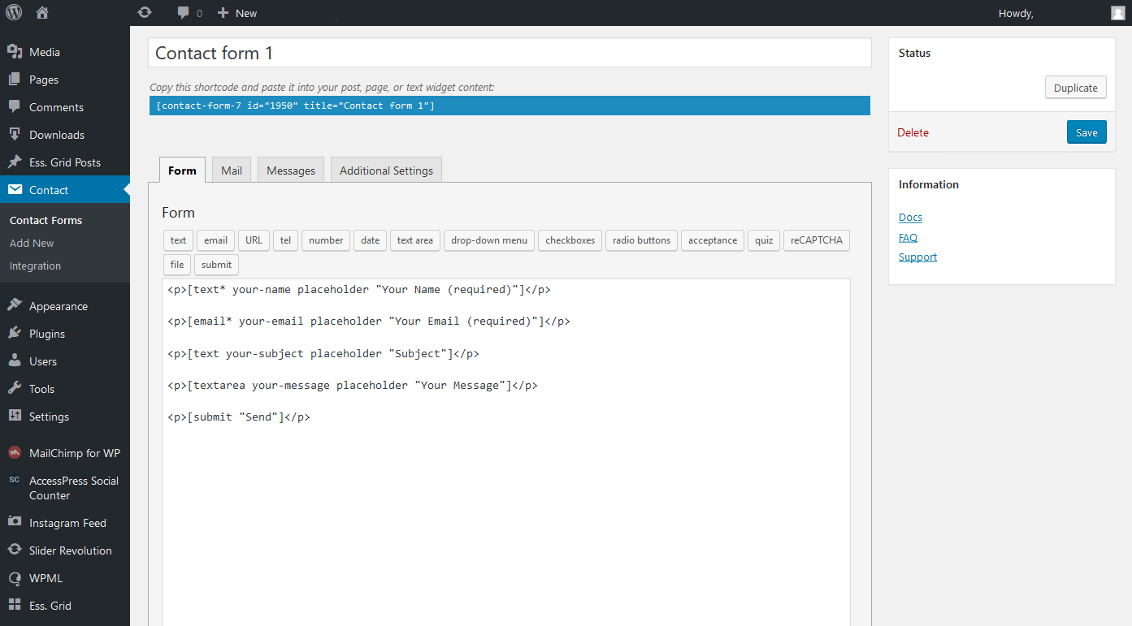Click the Contact form 1 title field
Image resolution: width=1132 pixels, height=626 pixels.
point(509,53)
